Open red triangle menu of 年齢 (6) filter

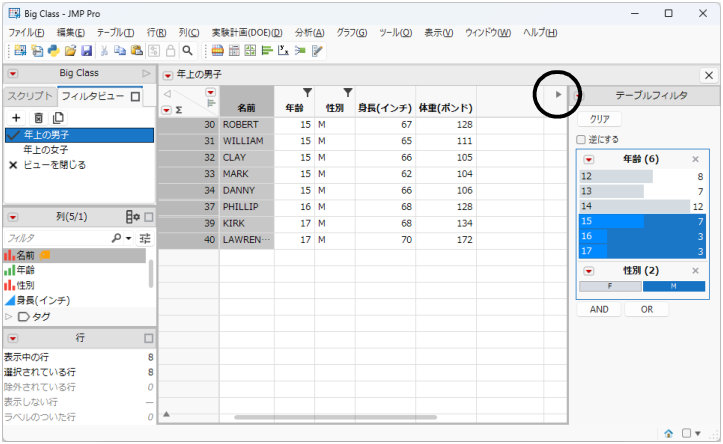coord(589,160)
